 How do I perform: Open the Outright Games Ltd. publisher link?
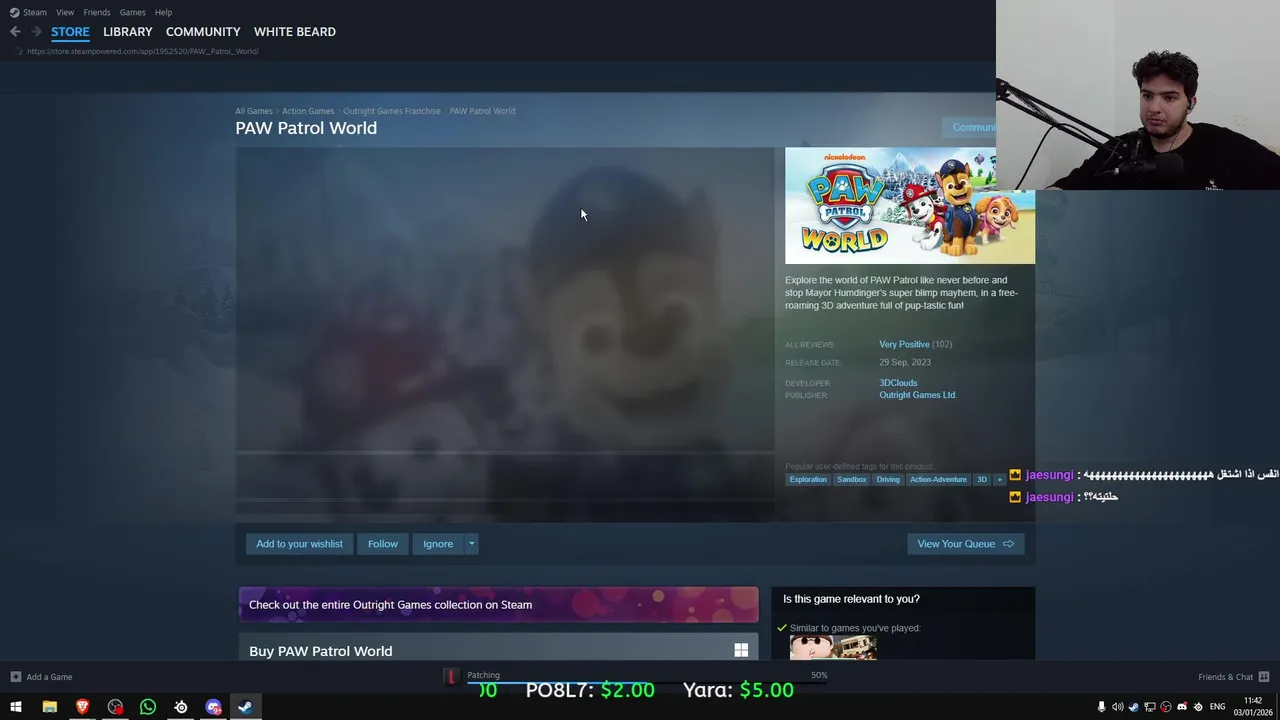pyautogui.click(x=918, y=395)
